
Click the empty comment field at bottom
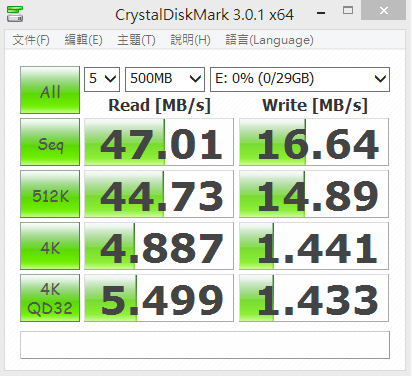coord(205,345)
